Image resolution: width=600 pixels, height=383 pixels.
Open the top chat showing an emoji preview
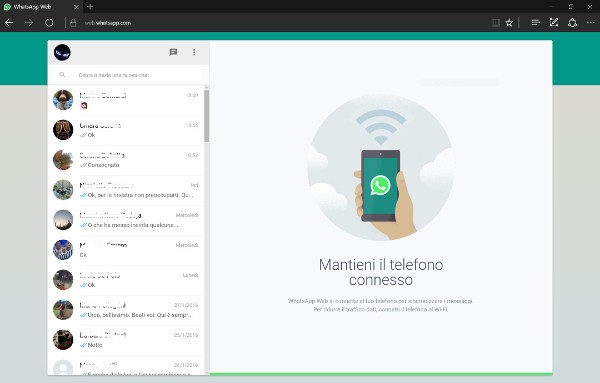click(x=126, y=100)
